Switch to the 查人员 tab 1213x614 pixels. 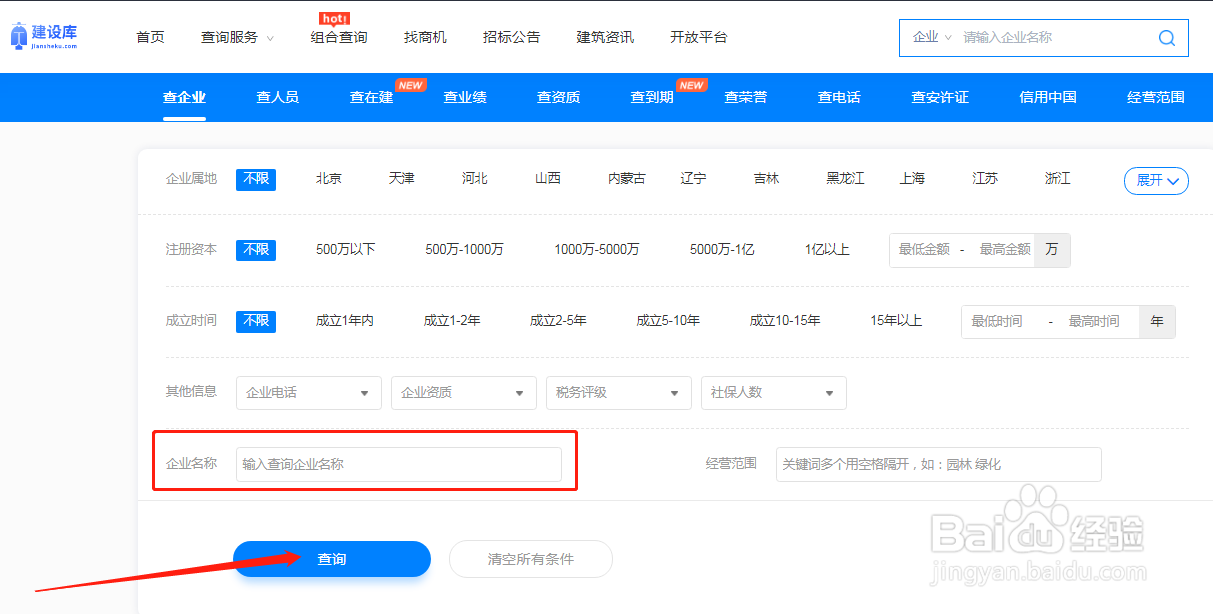(277, 97)
